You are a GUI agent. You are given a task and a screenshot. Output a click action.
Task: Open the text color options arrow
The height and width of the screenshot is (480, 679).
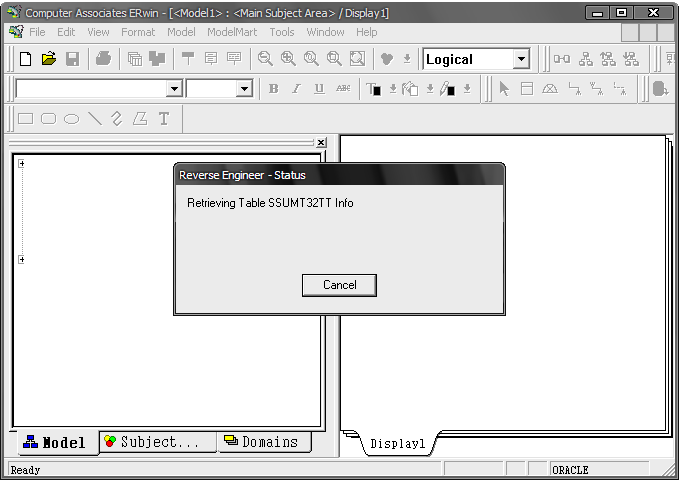click(x=393, y=89)
